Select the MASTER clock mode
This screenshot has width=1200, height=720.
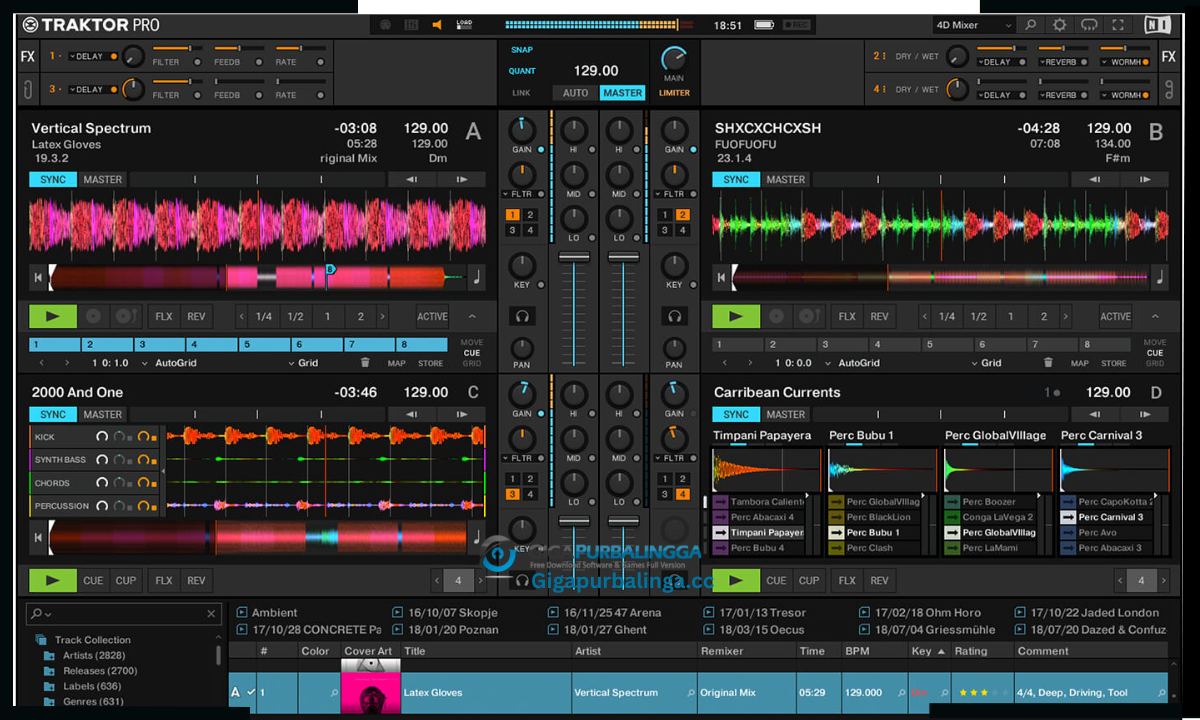tap(622, 93)
